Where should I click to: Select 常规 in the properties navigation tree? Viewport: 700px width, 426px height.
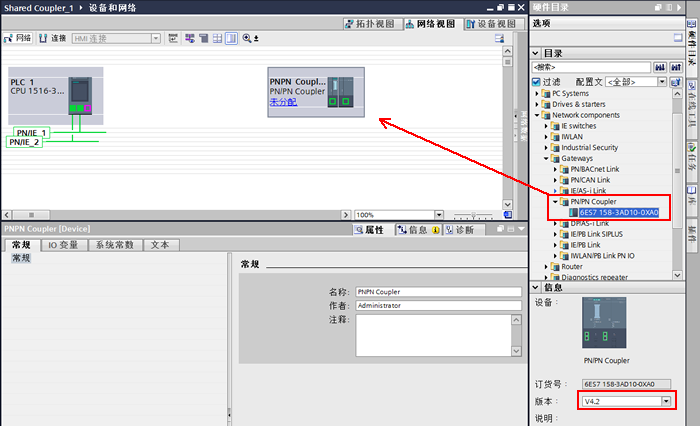(21, 258)
